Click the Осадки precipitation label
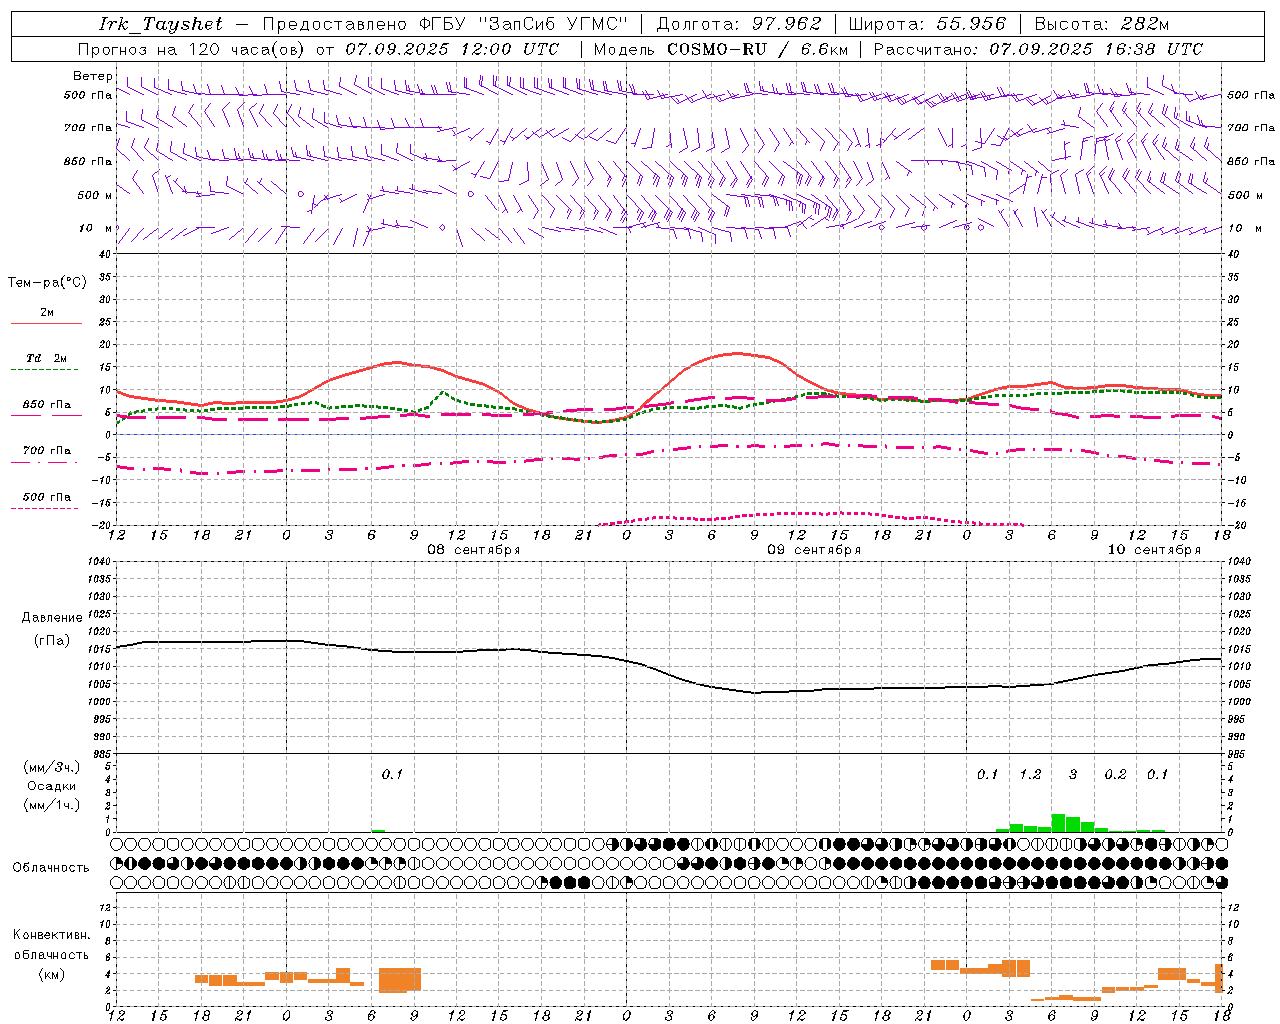 coord(52,786)
